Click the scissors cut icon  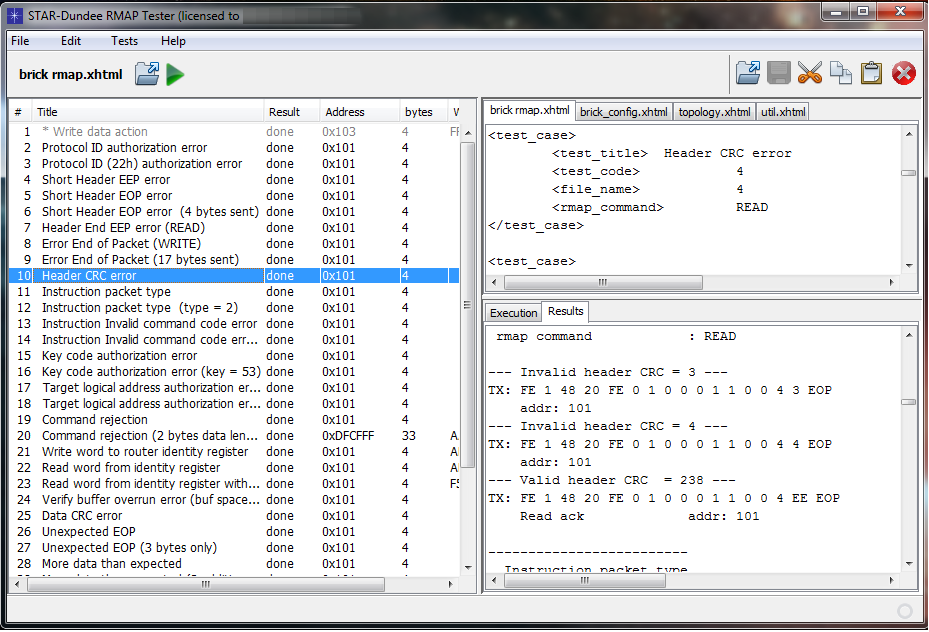click(810, 73)
